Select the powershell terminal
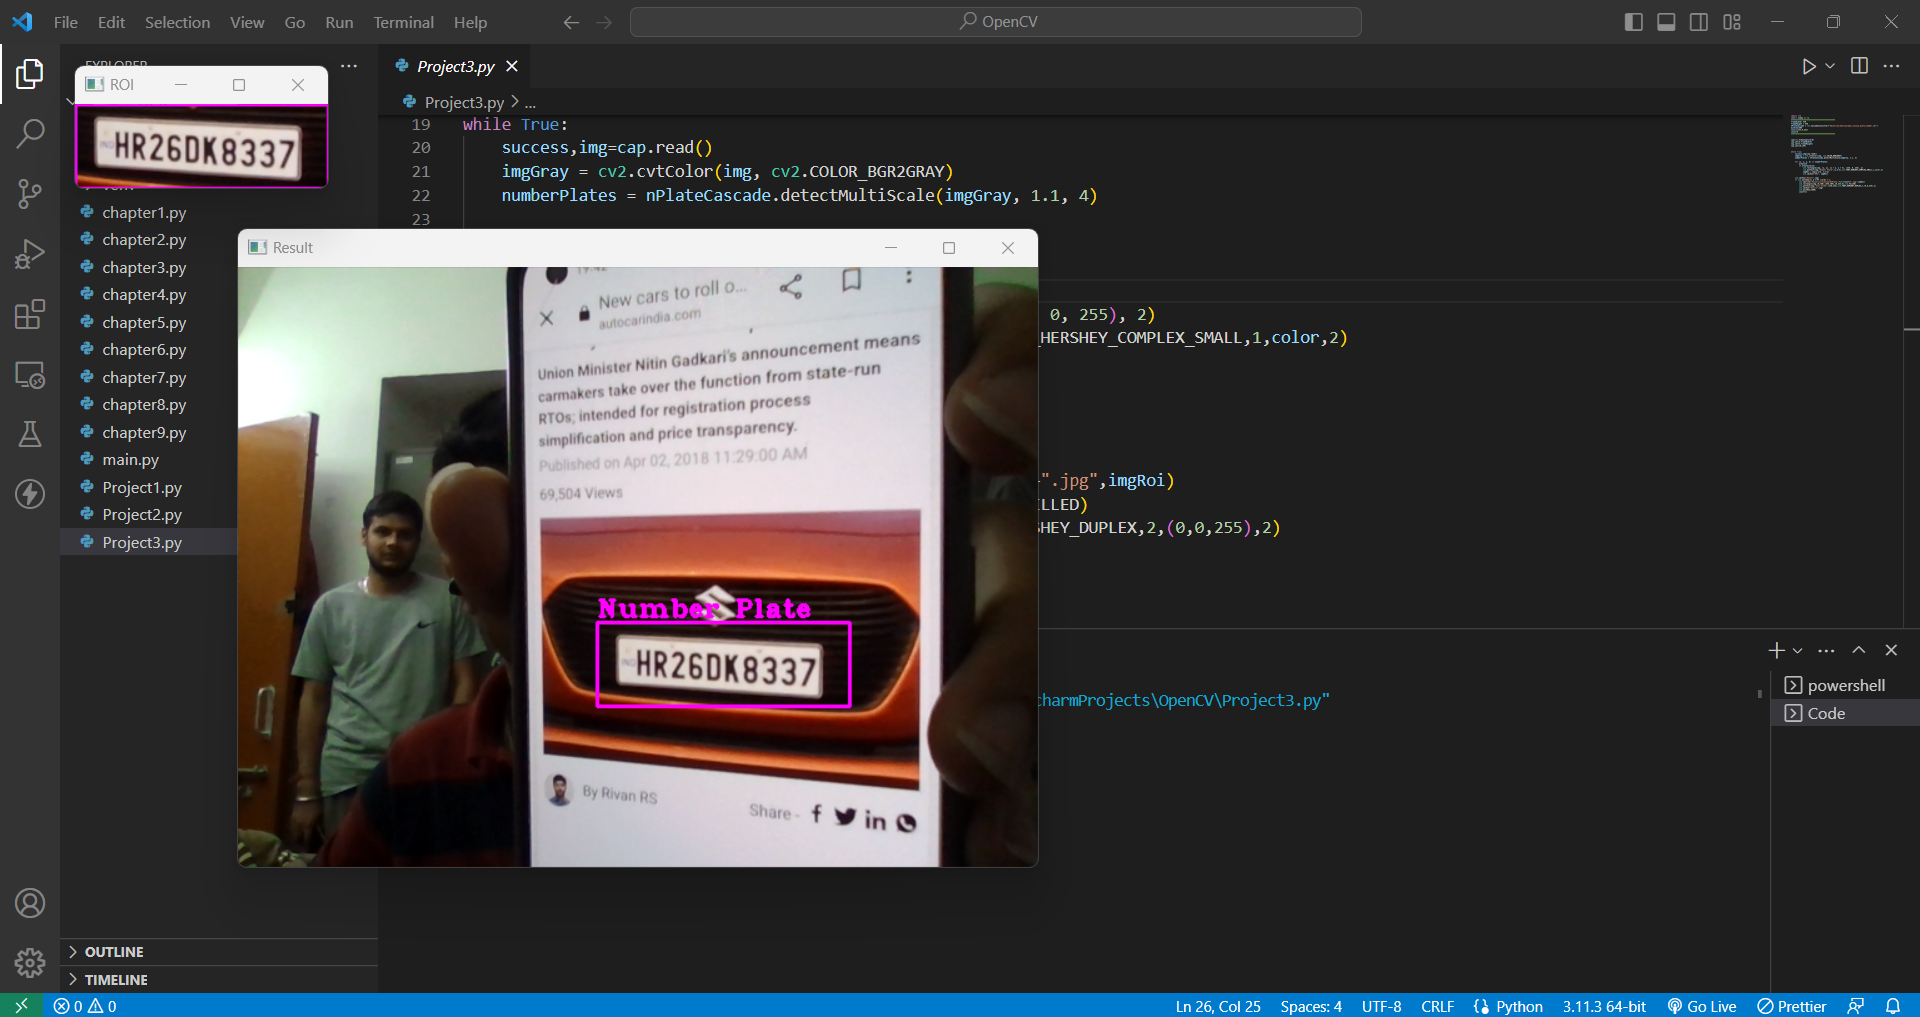The image size is (1920, 1017). point(1845,685)
